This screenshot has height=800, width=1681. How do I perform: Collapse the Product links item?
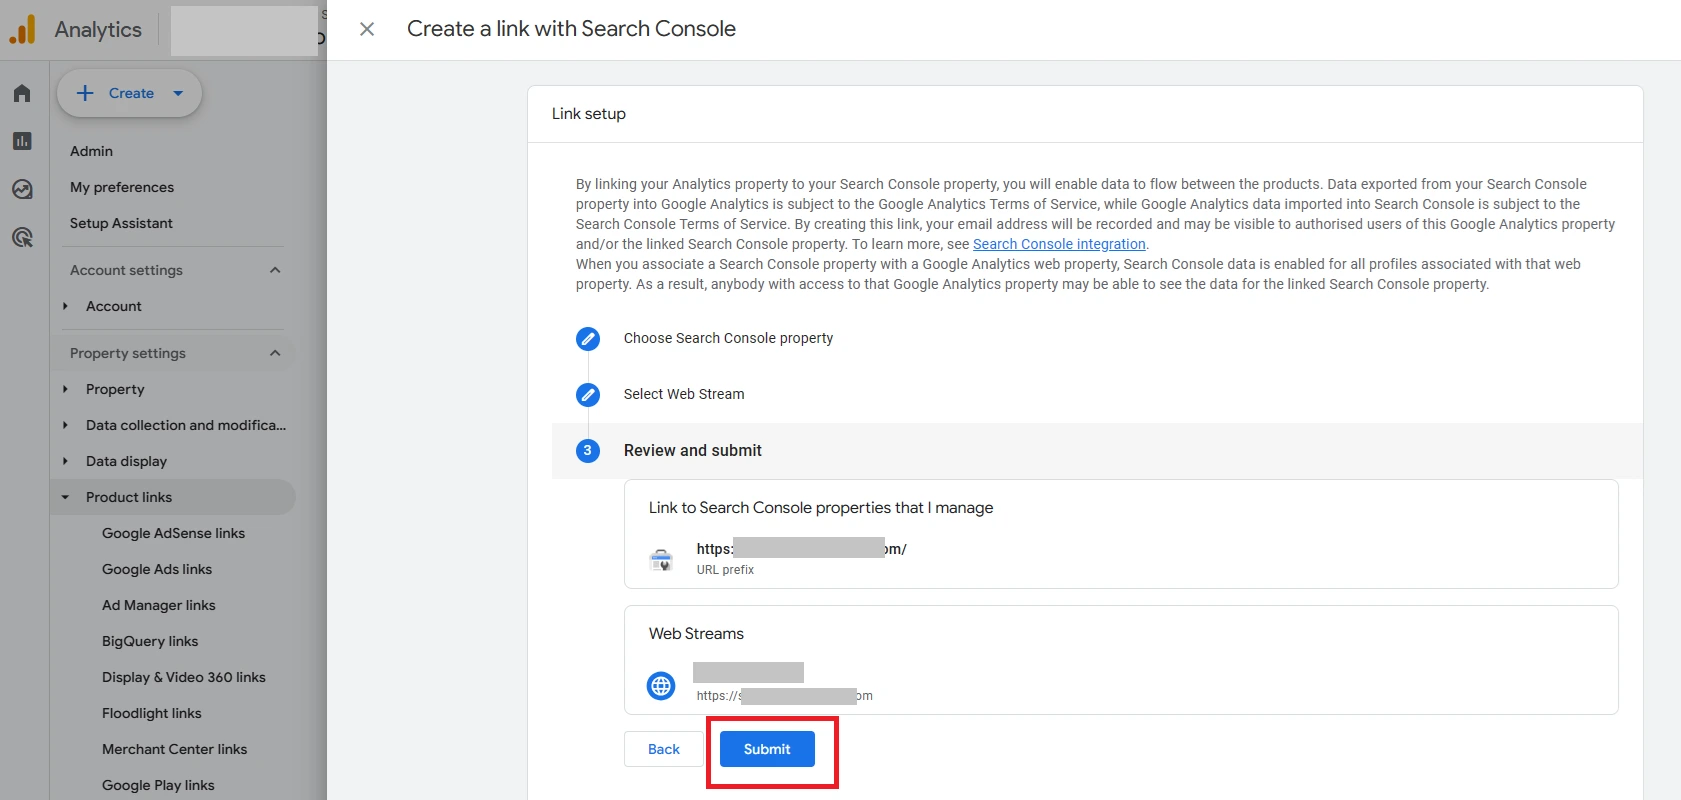click(x=65, y=497)
